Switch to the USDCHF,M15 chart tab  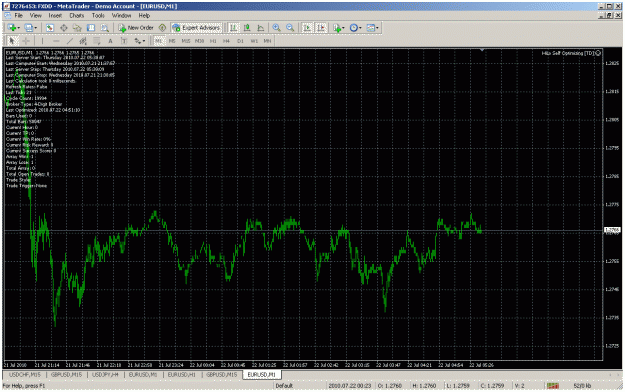click(x=25, y=375)
